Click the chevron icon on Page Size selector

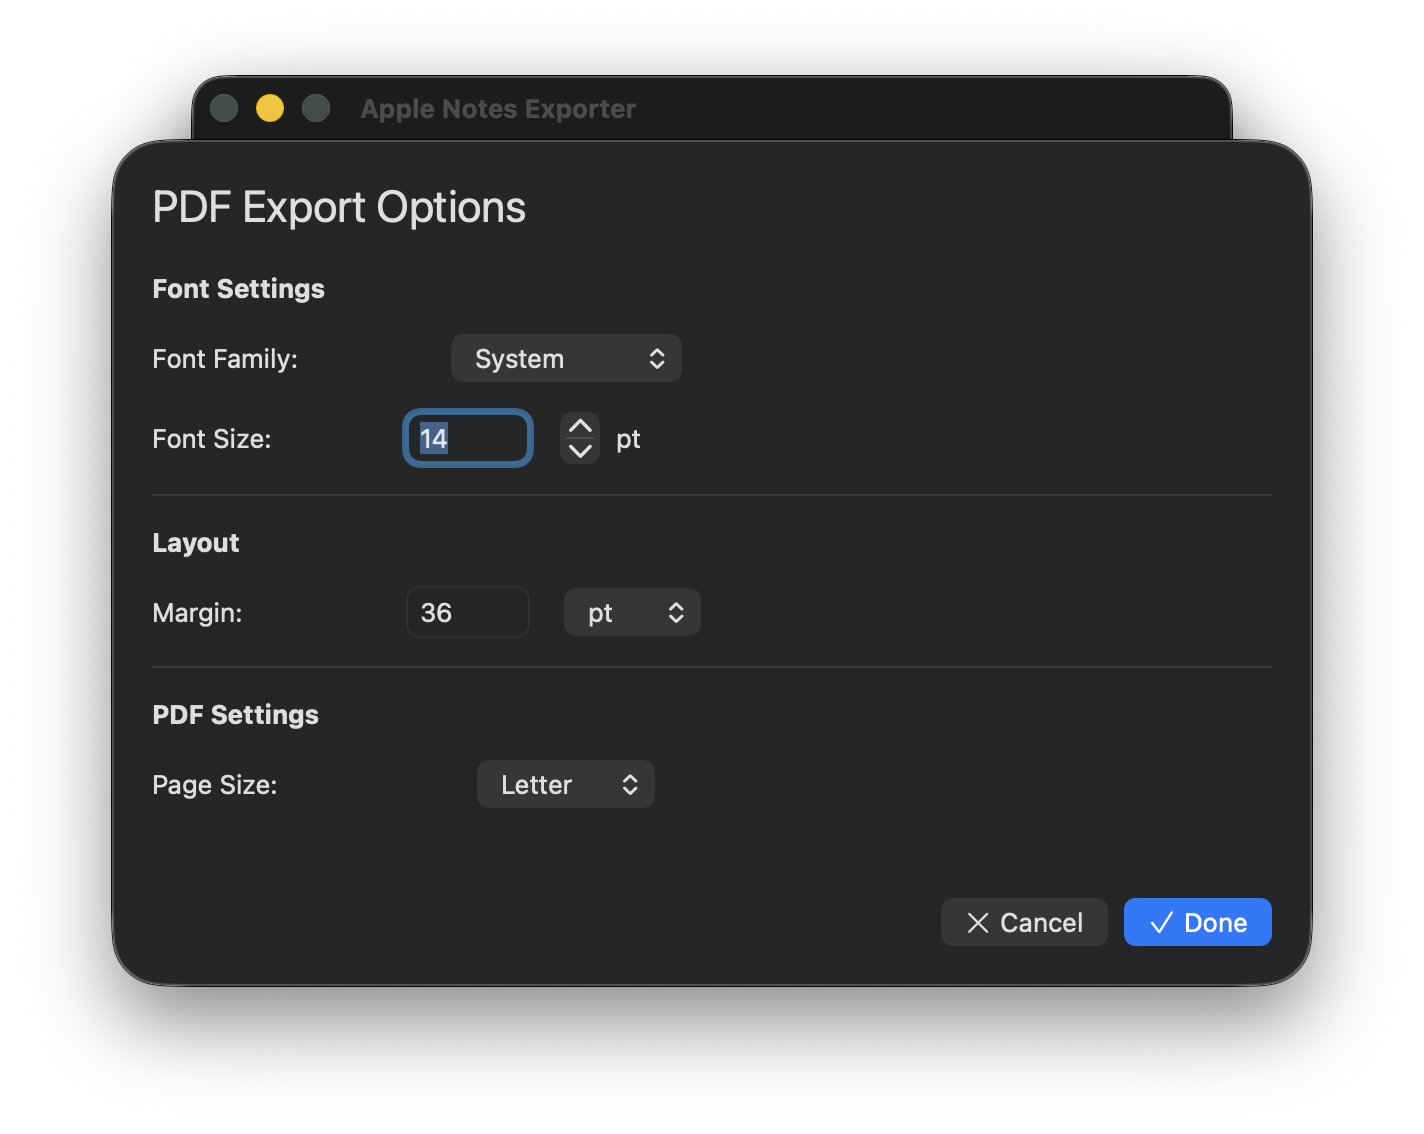click(630, 784)
